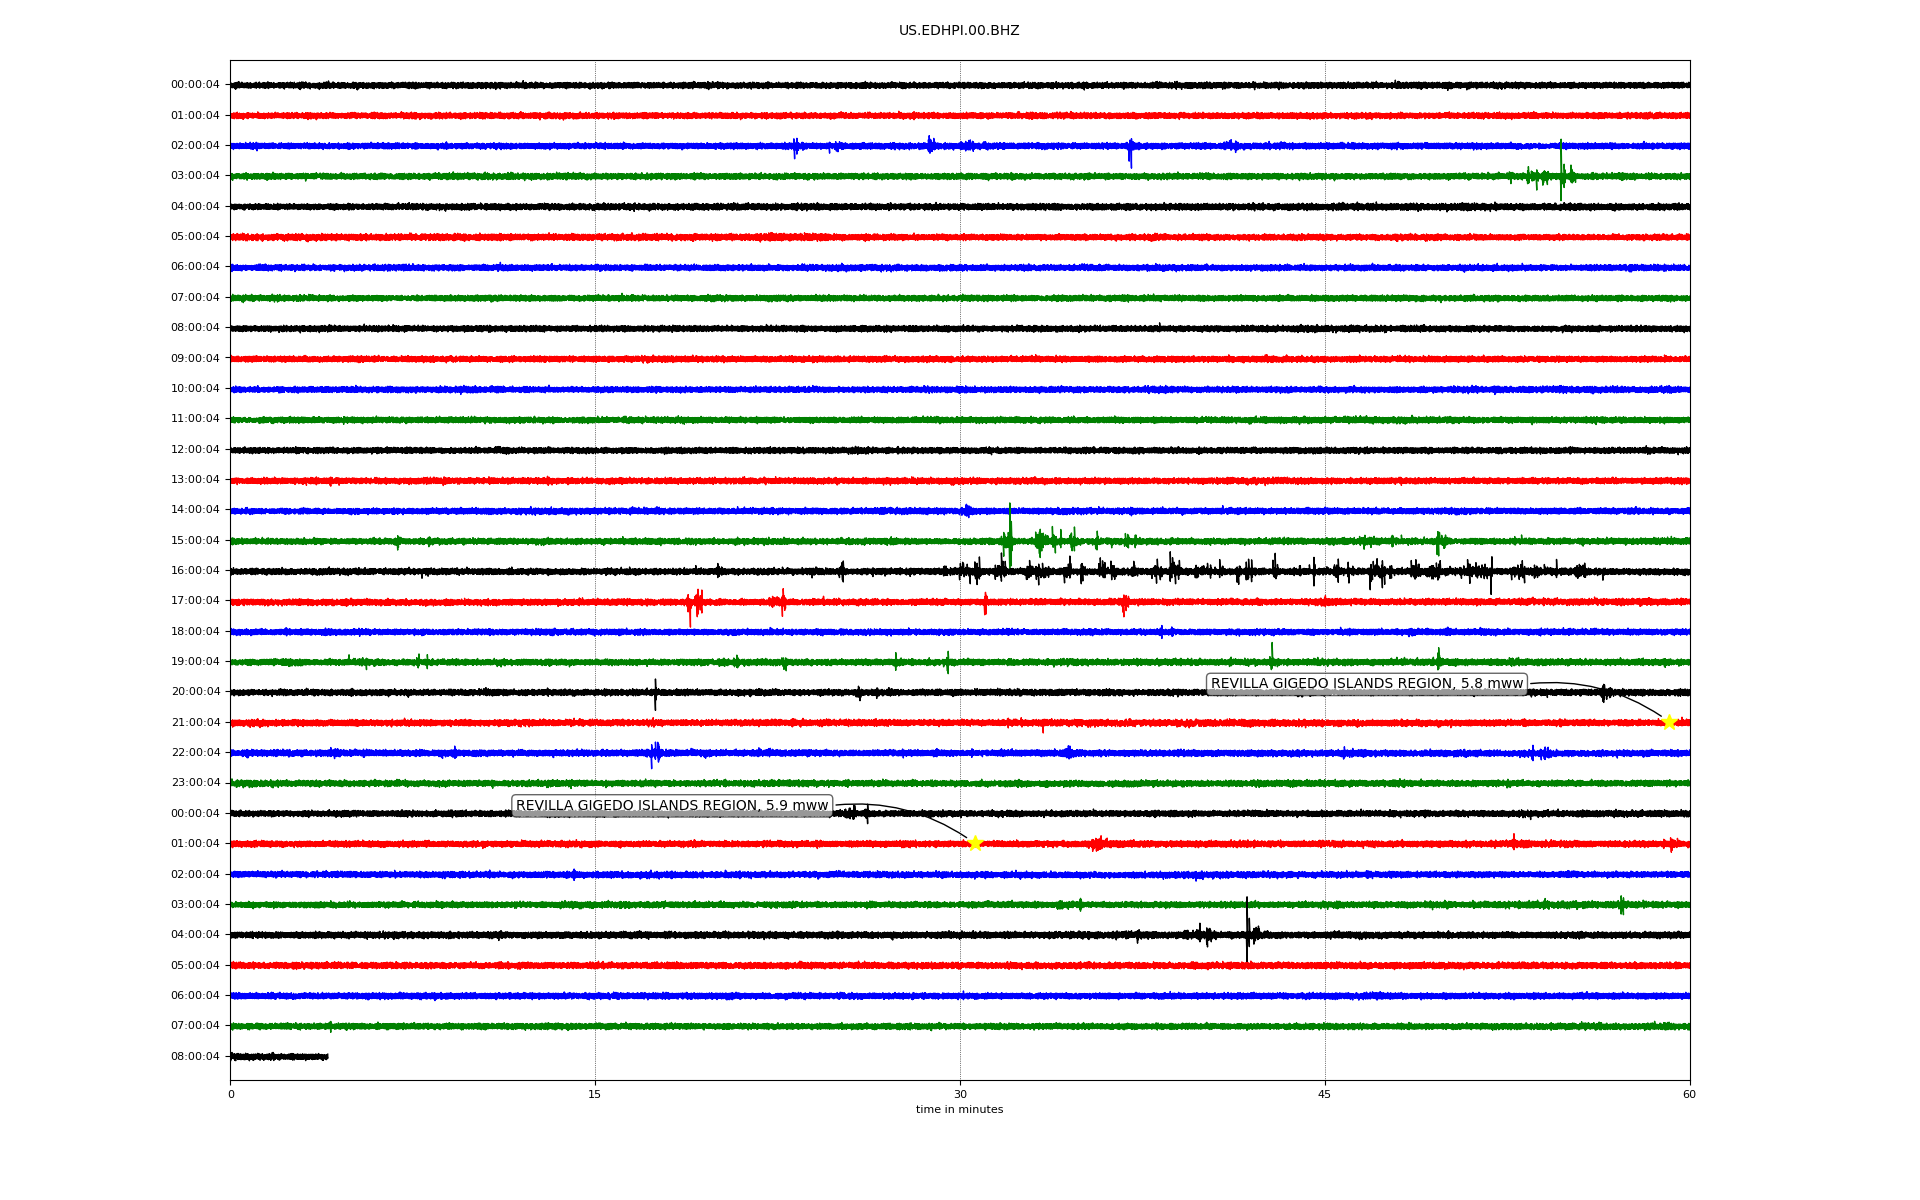Click the short black trace segment at the last 08:00:04 row
This screenshot has width=1920, height=1200.
(279, 1056)
